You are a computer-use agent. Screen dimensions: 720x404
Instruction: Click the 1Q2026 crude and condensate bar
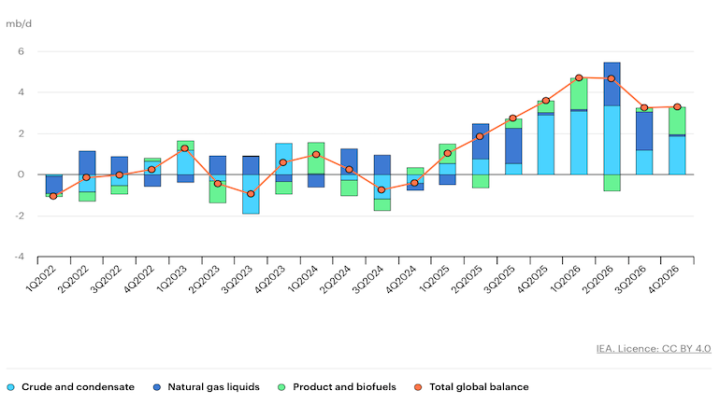(x=579, y=142)
